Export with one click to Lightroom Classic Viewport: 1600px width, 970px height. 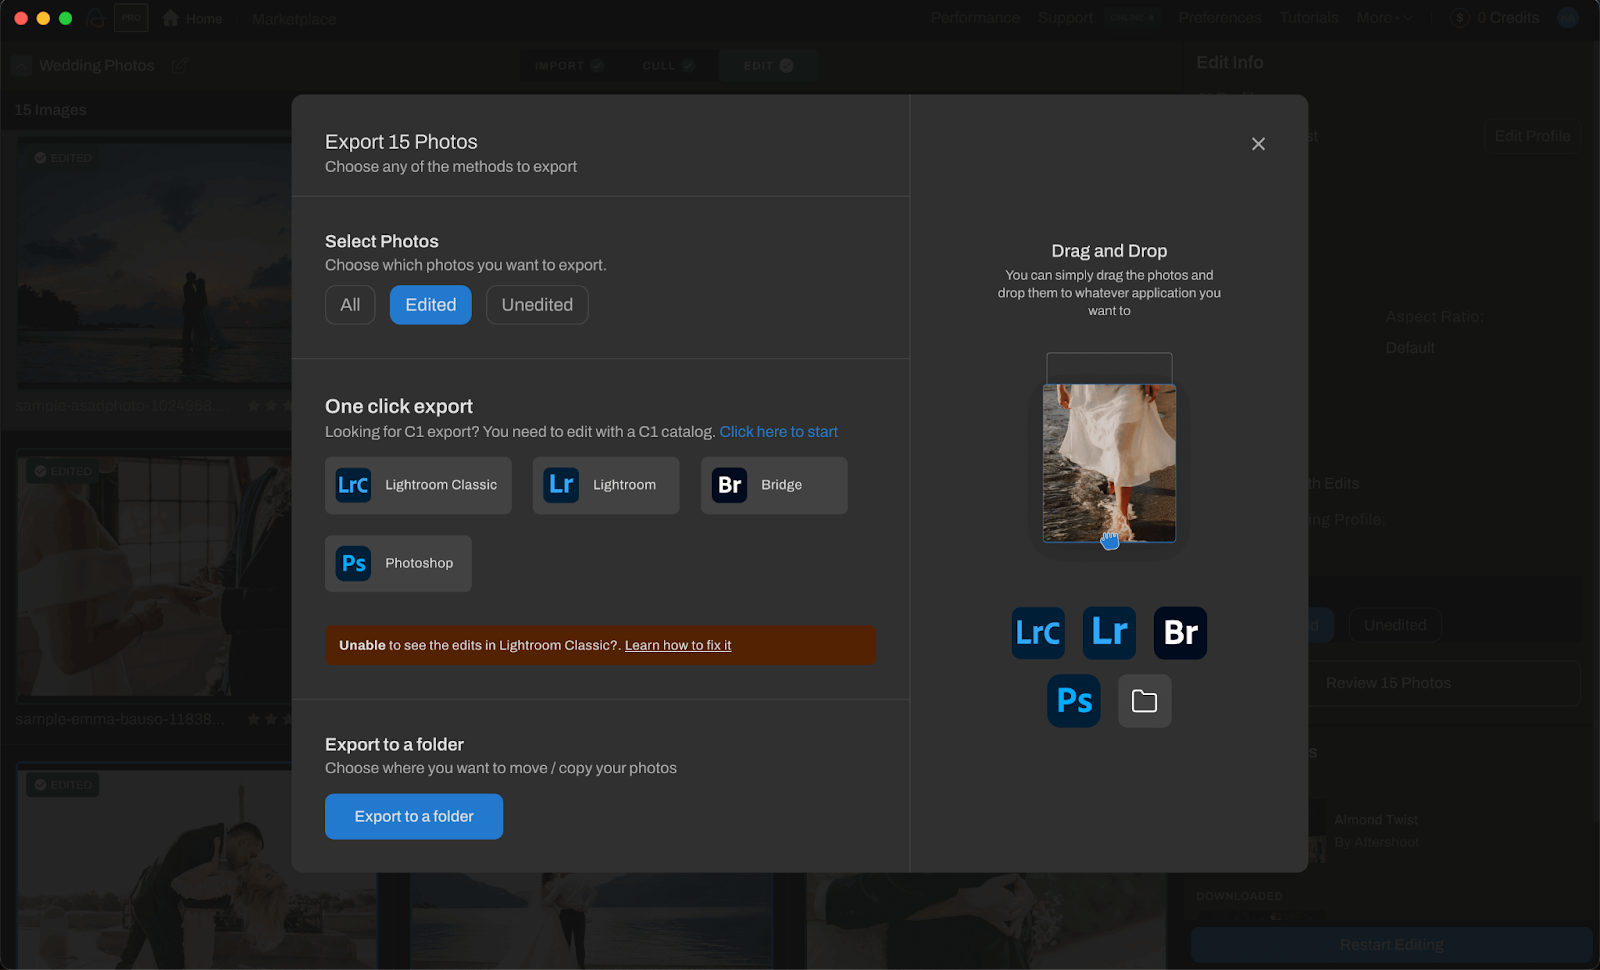pos(418,485)
